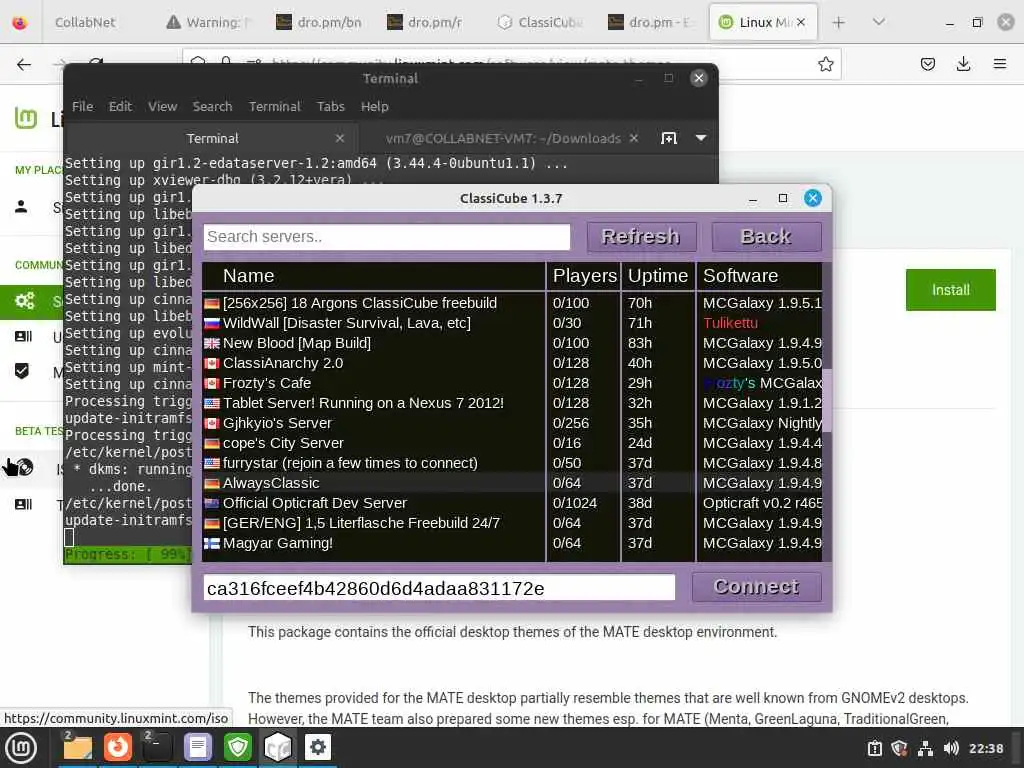The image size is (1024, 768).
Task: Bookmark this page with the star icon
Action: [x=825, y=64]
